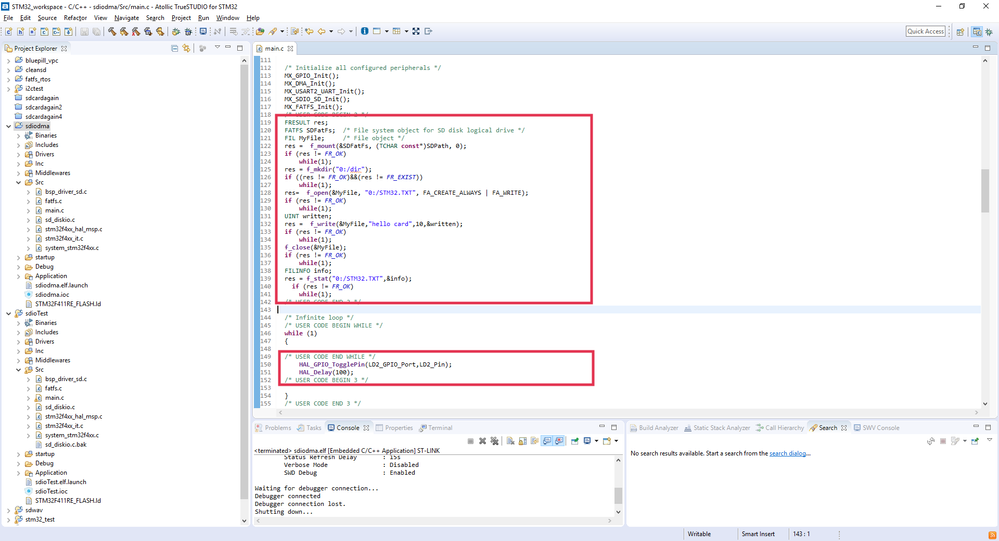Open the Call Hierarchy tab
999x541 pixels.
point(780,428)
